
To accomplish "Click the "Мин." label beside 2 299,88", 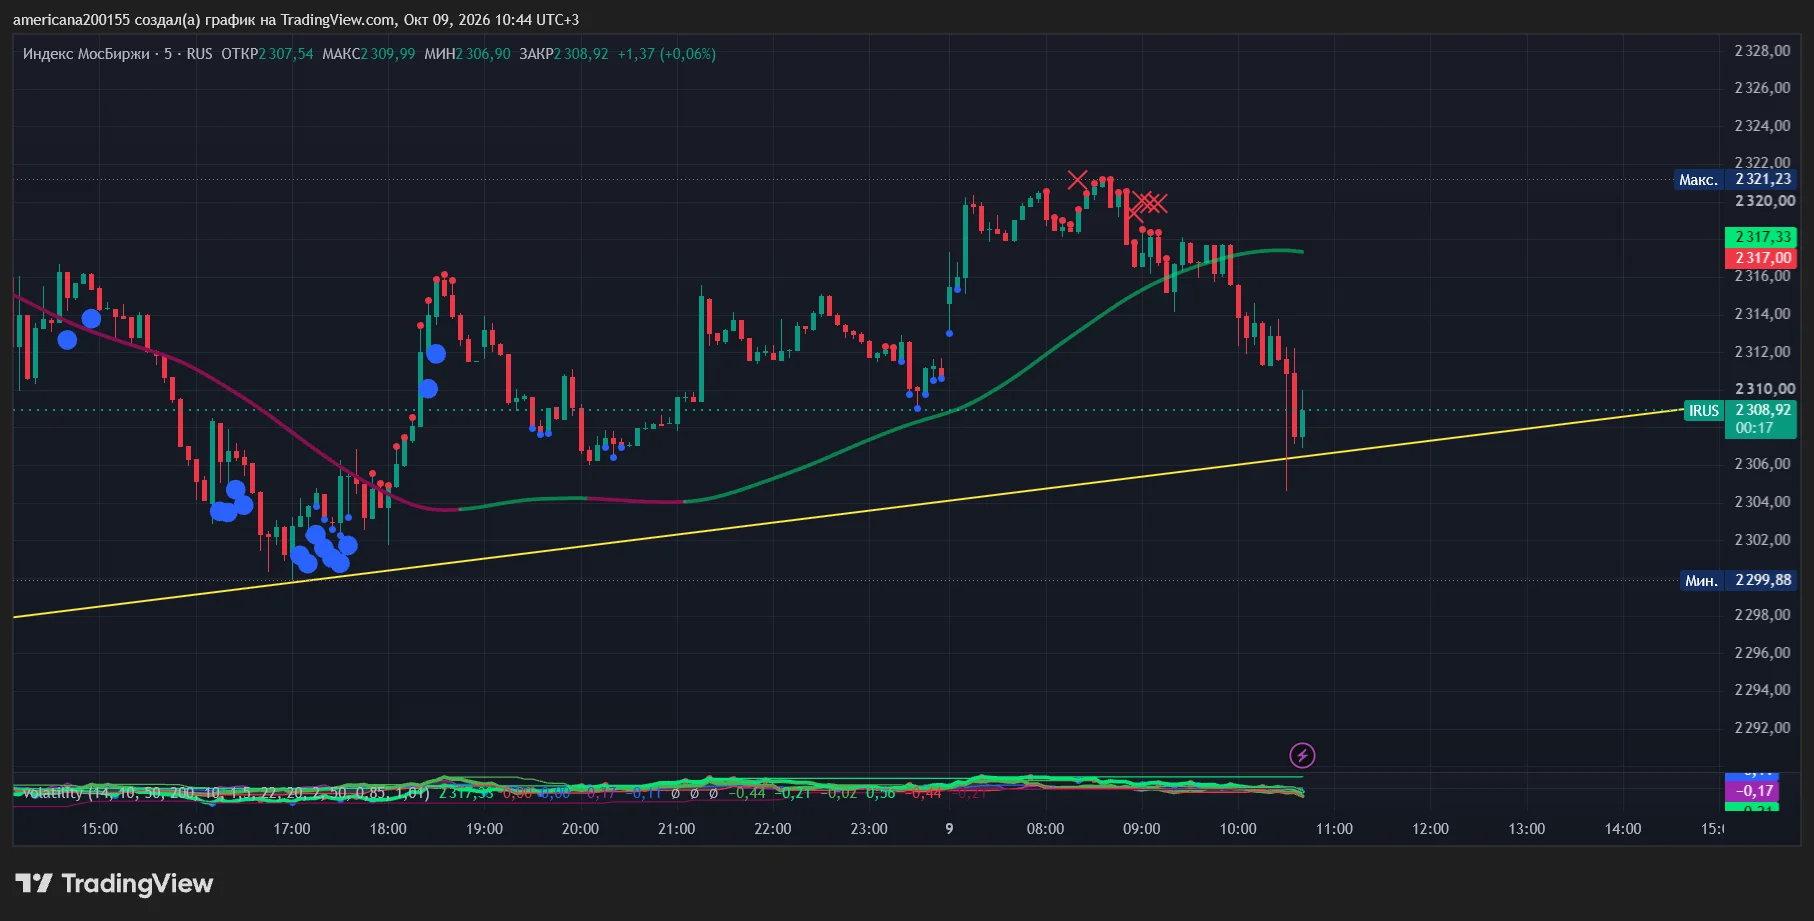I will click(1701, 580).
